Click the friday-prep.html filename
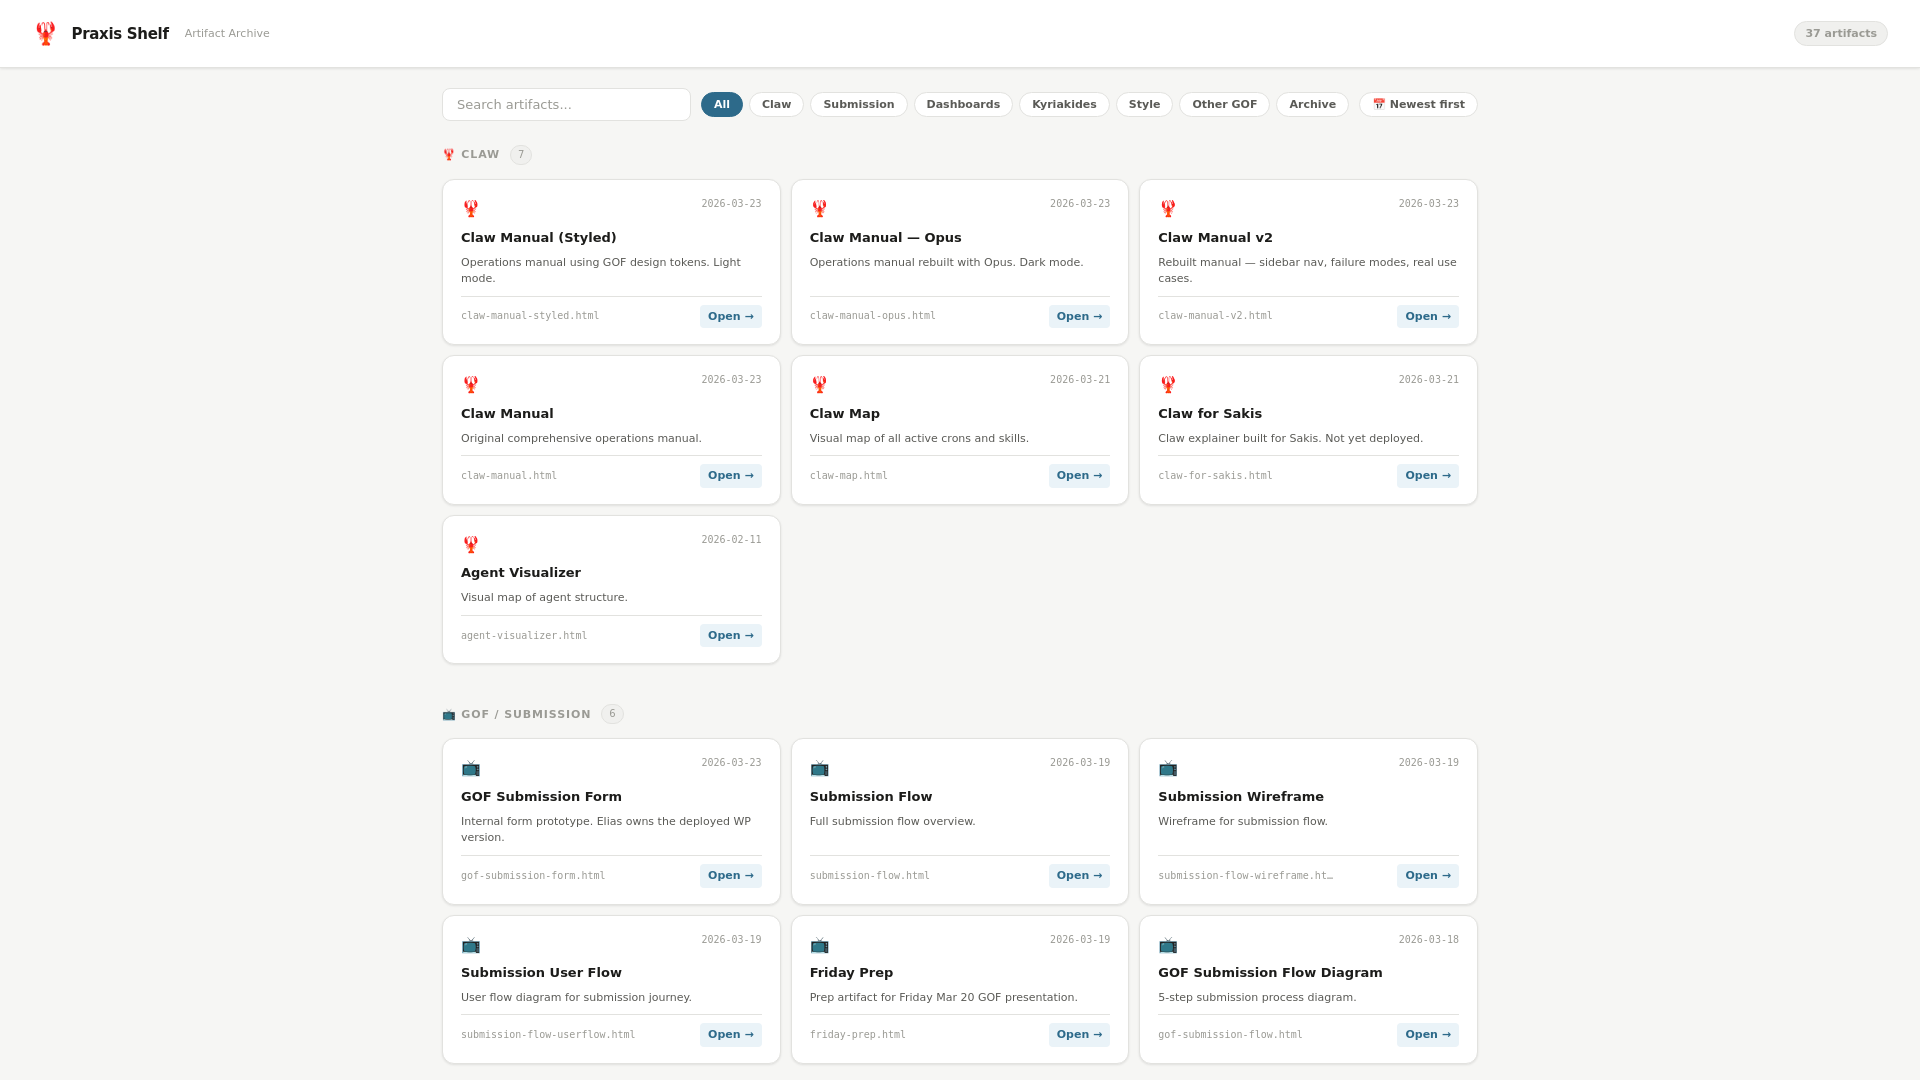The height and width of the screenshot is (1080, 1920). [x=858, y=1035]
